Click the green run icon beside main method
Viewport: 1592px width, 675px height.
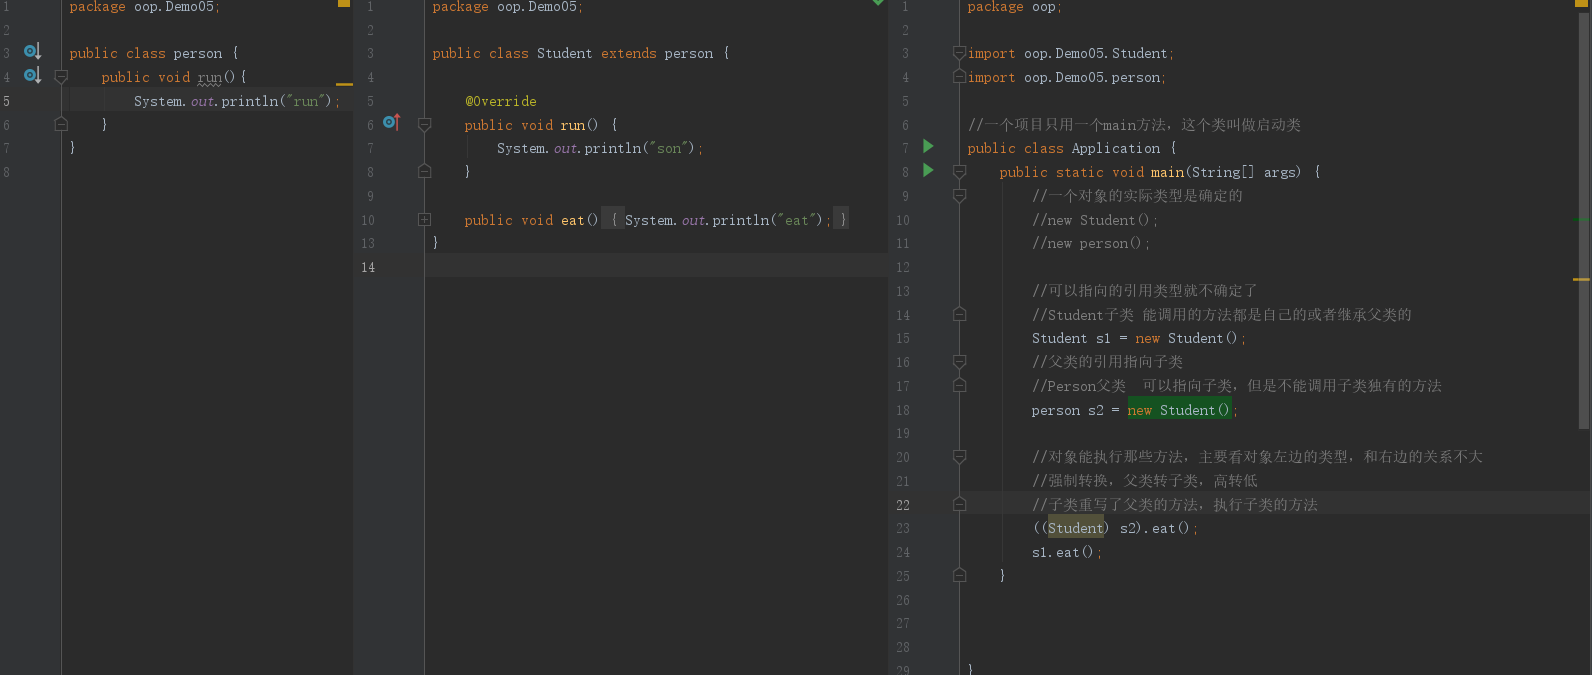click(x=928, y=171)
